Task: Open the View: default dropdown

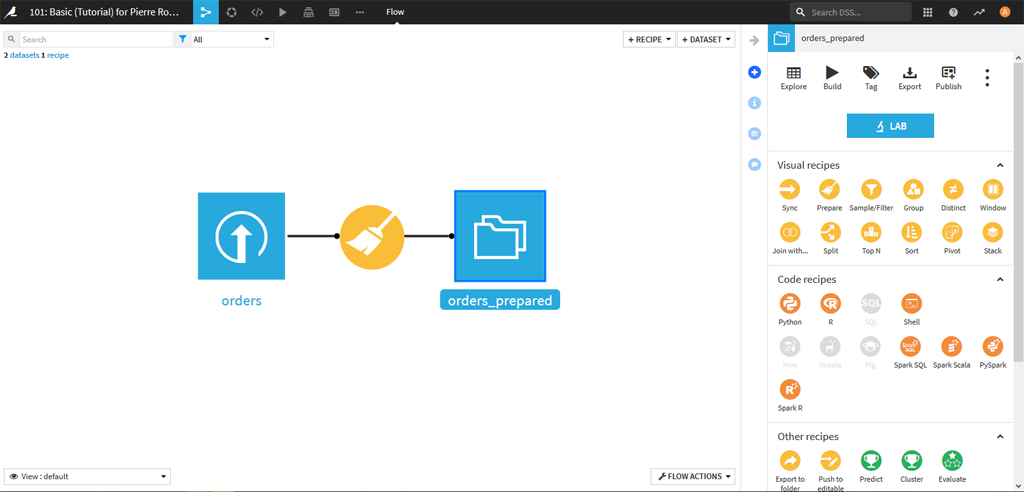Action: [x=88, y=476]
